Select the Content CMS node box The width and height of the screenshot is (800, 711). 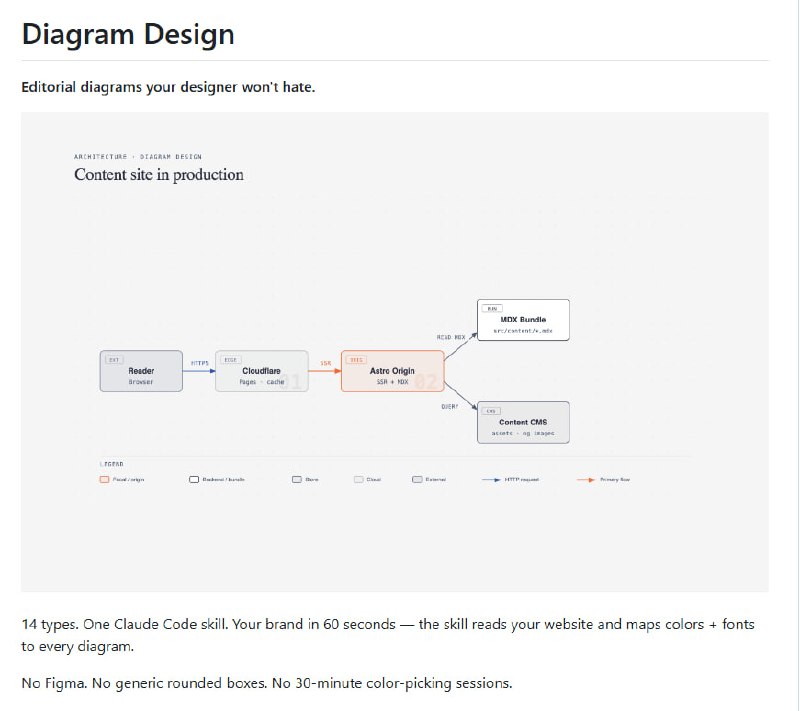[523, 422]
